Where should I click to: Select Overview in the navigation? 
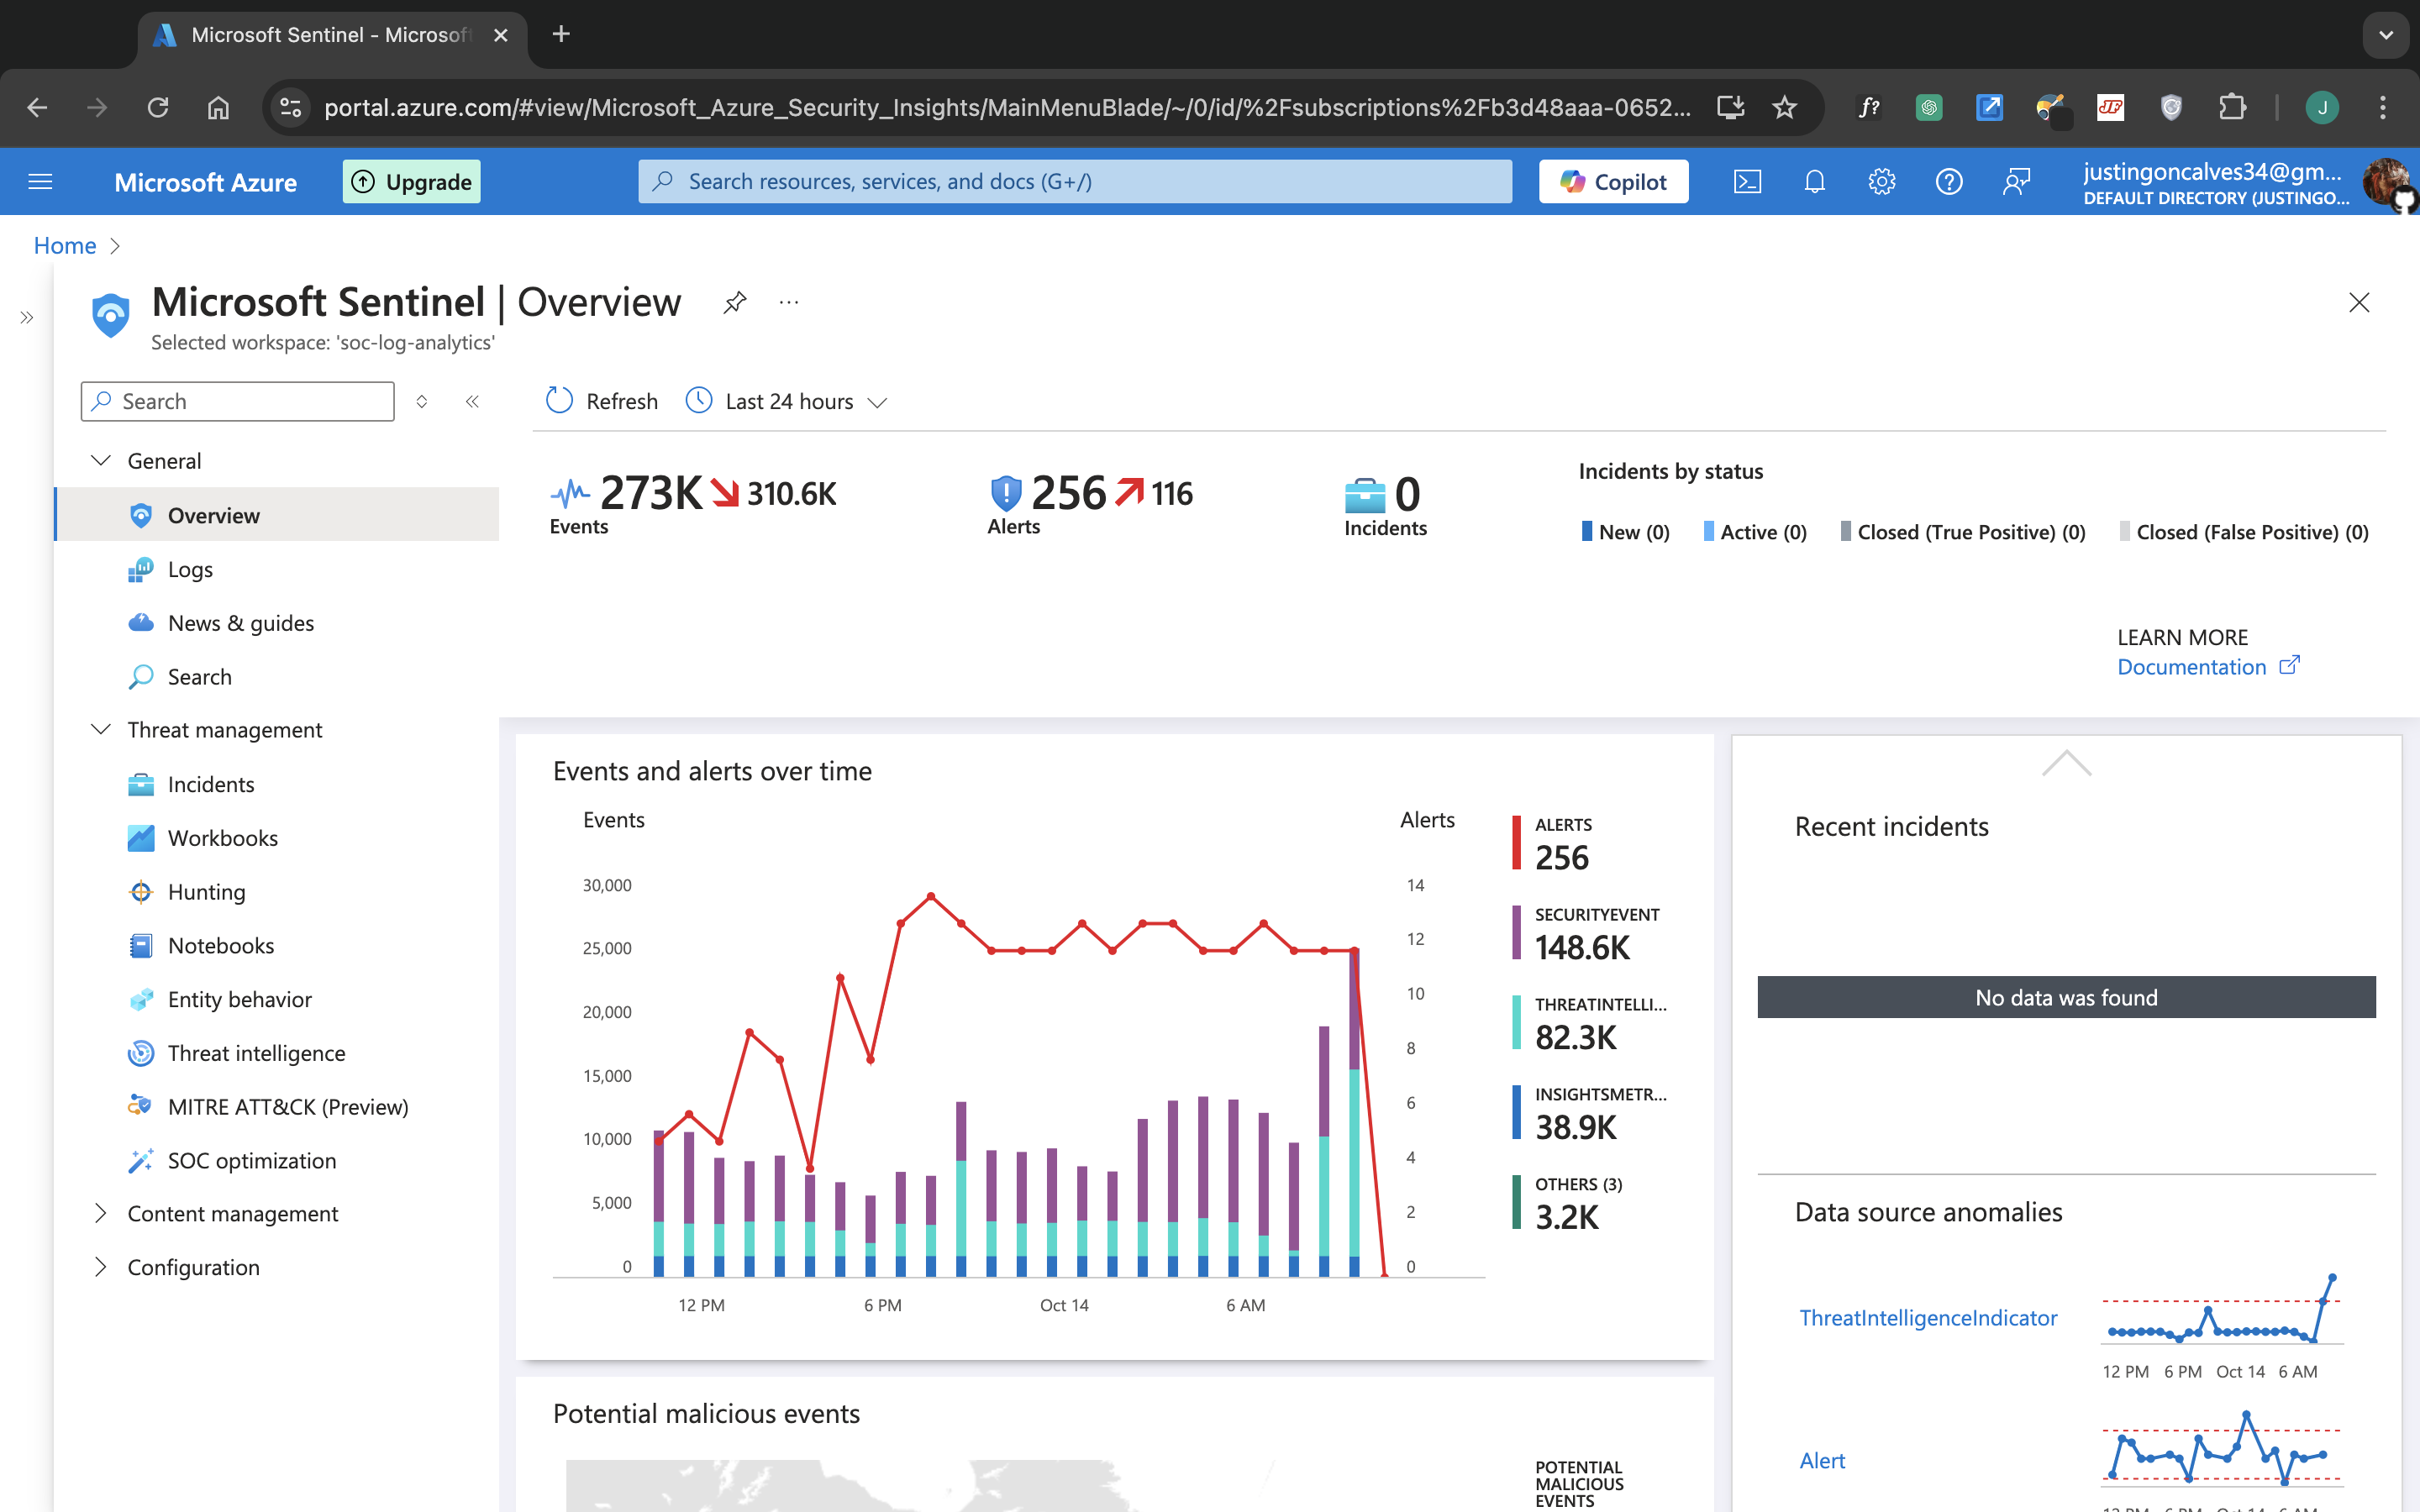tap(277, 515)
